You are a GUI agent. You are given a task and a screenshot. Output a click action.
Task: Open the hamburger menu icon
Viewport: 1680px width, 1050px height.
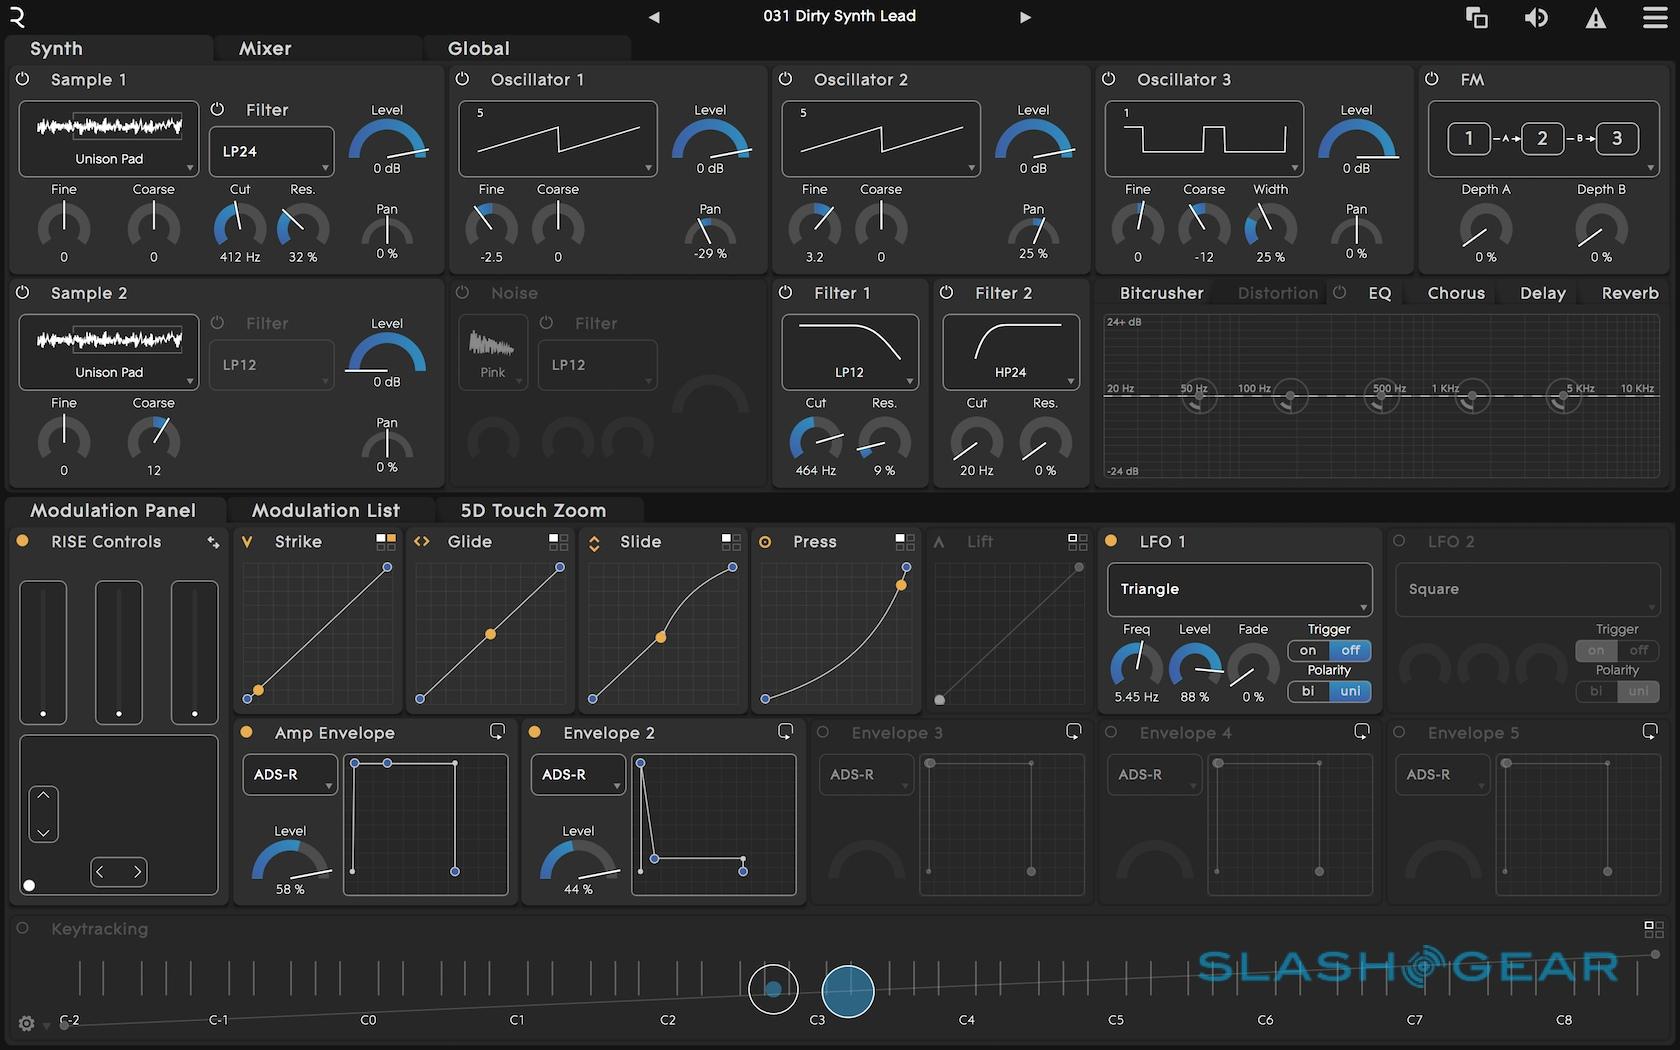[1655, 18]
